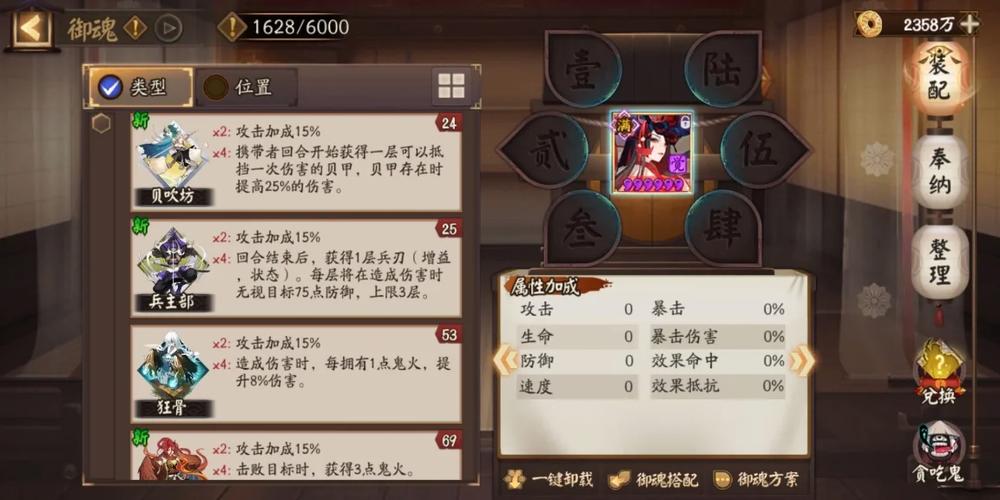Open the 御魂 info exclamation icon
1000x500 pixels.
coord(135,28)
